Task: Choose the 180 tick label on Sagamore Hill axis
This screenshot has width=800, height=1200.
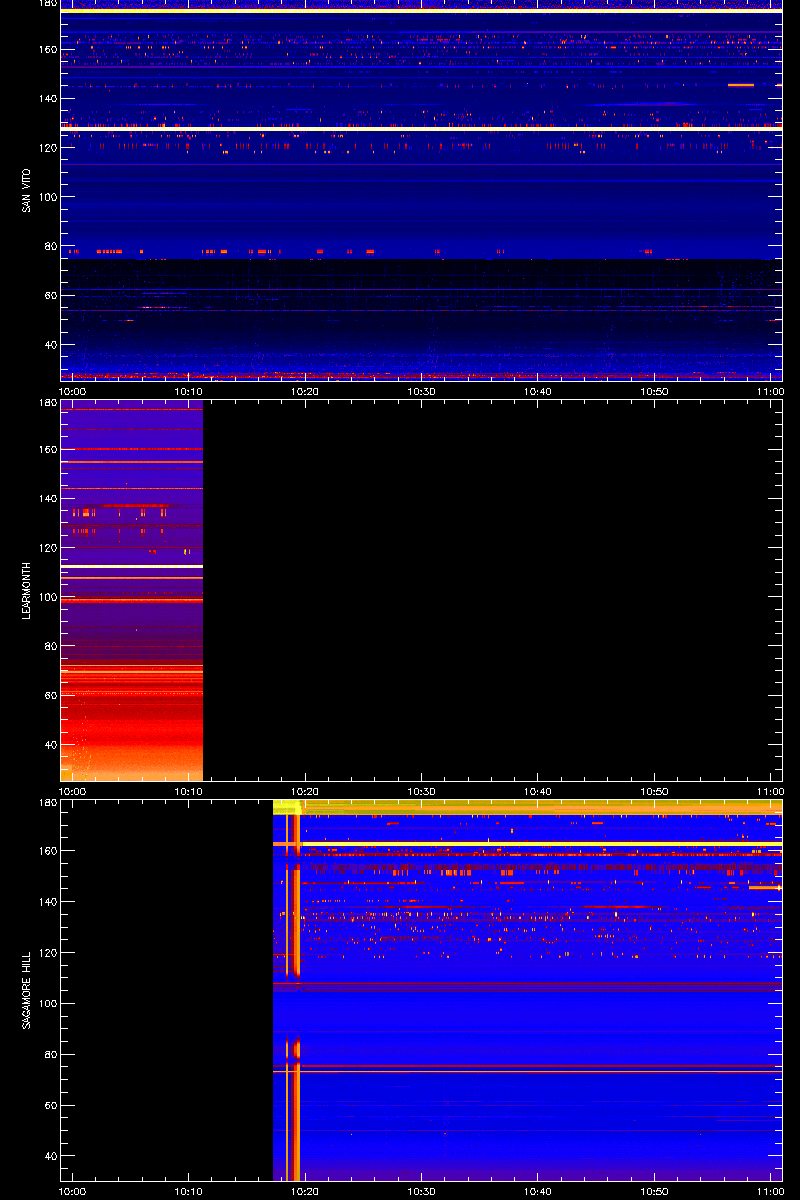Action: [x=47, y=804]
